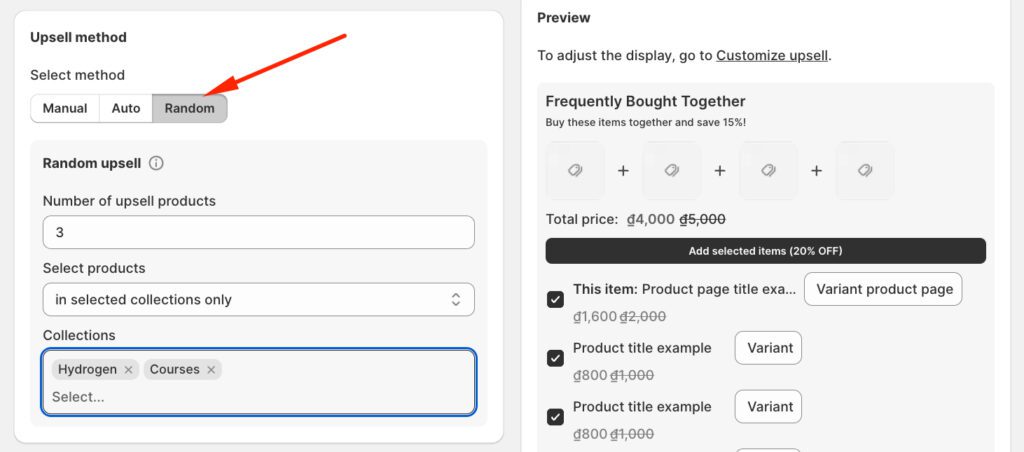
Task: Open the 'Variant product page' selector
Action: (883, 289)
